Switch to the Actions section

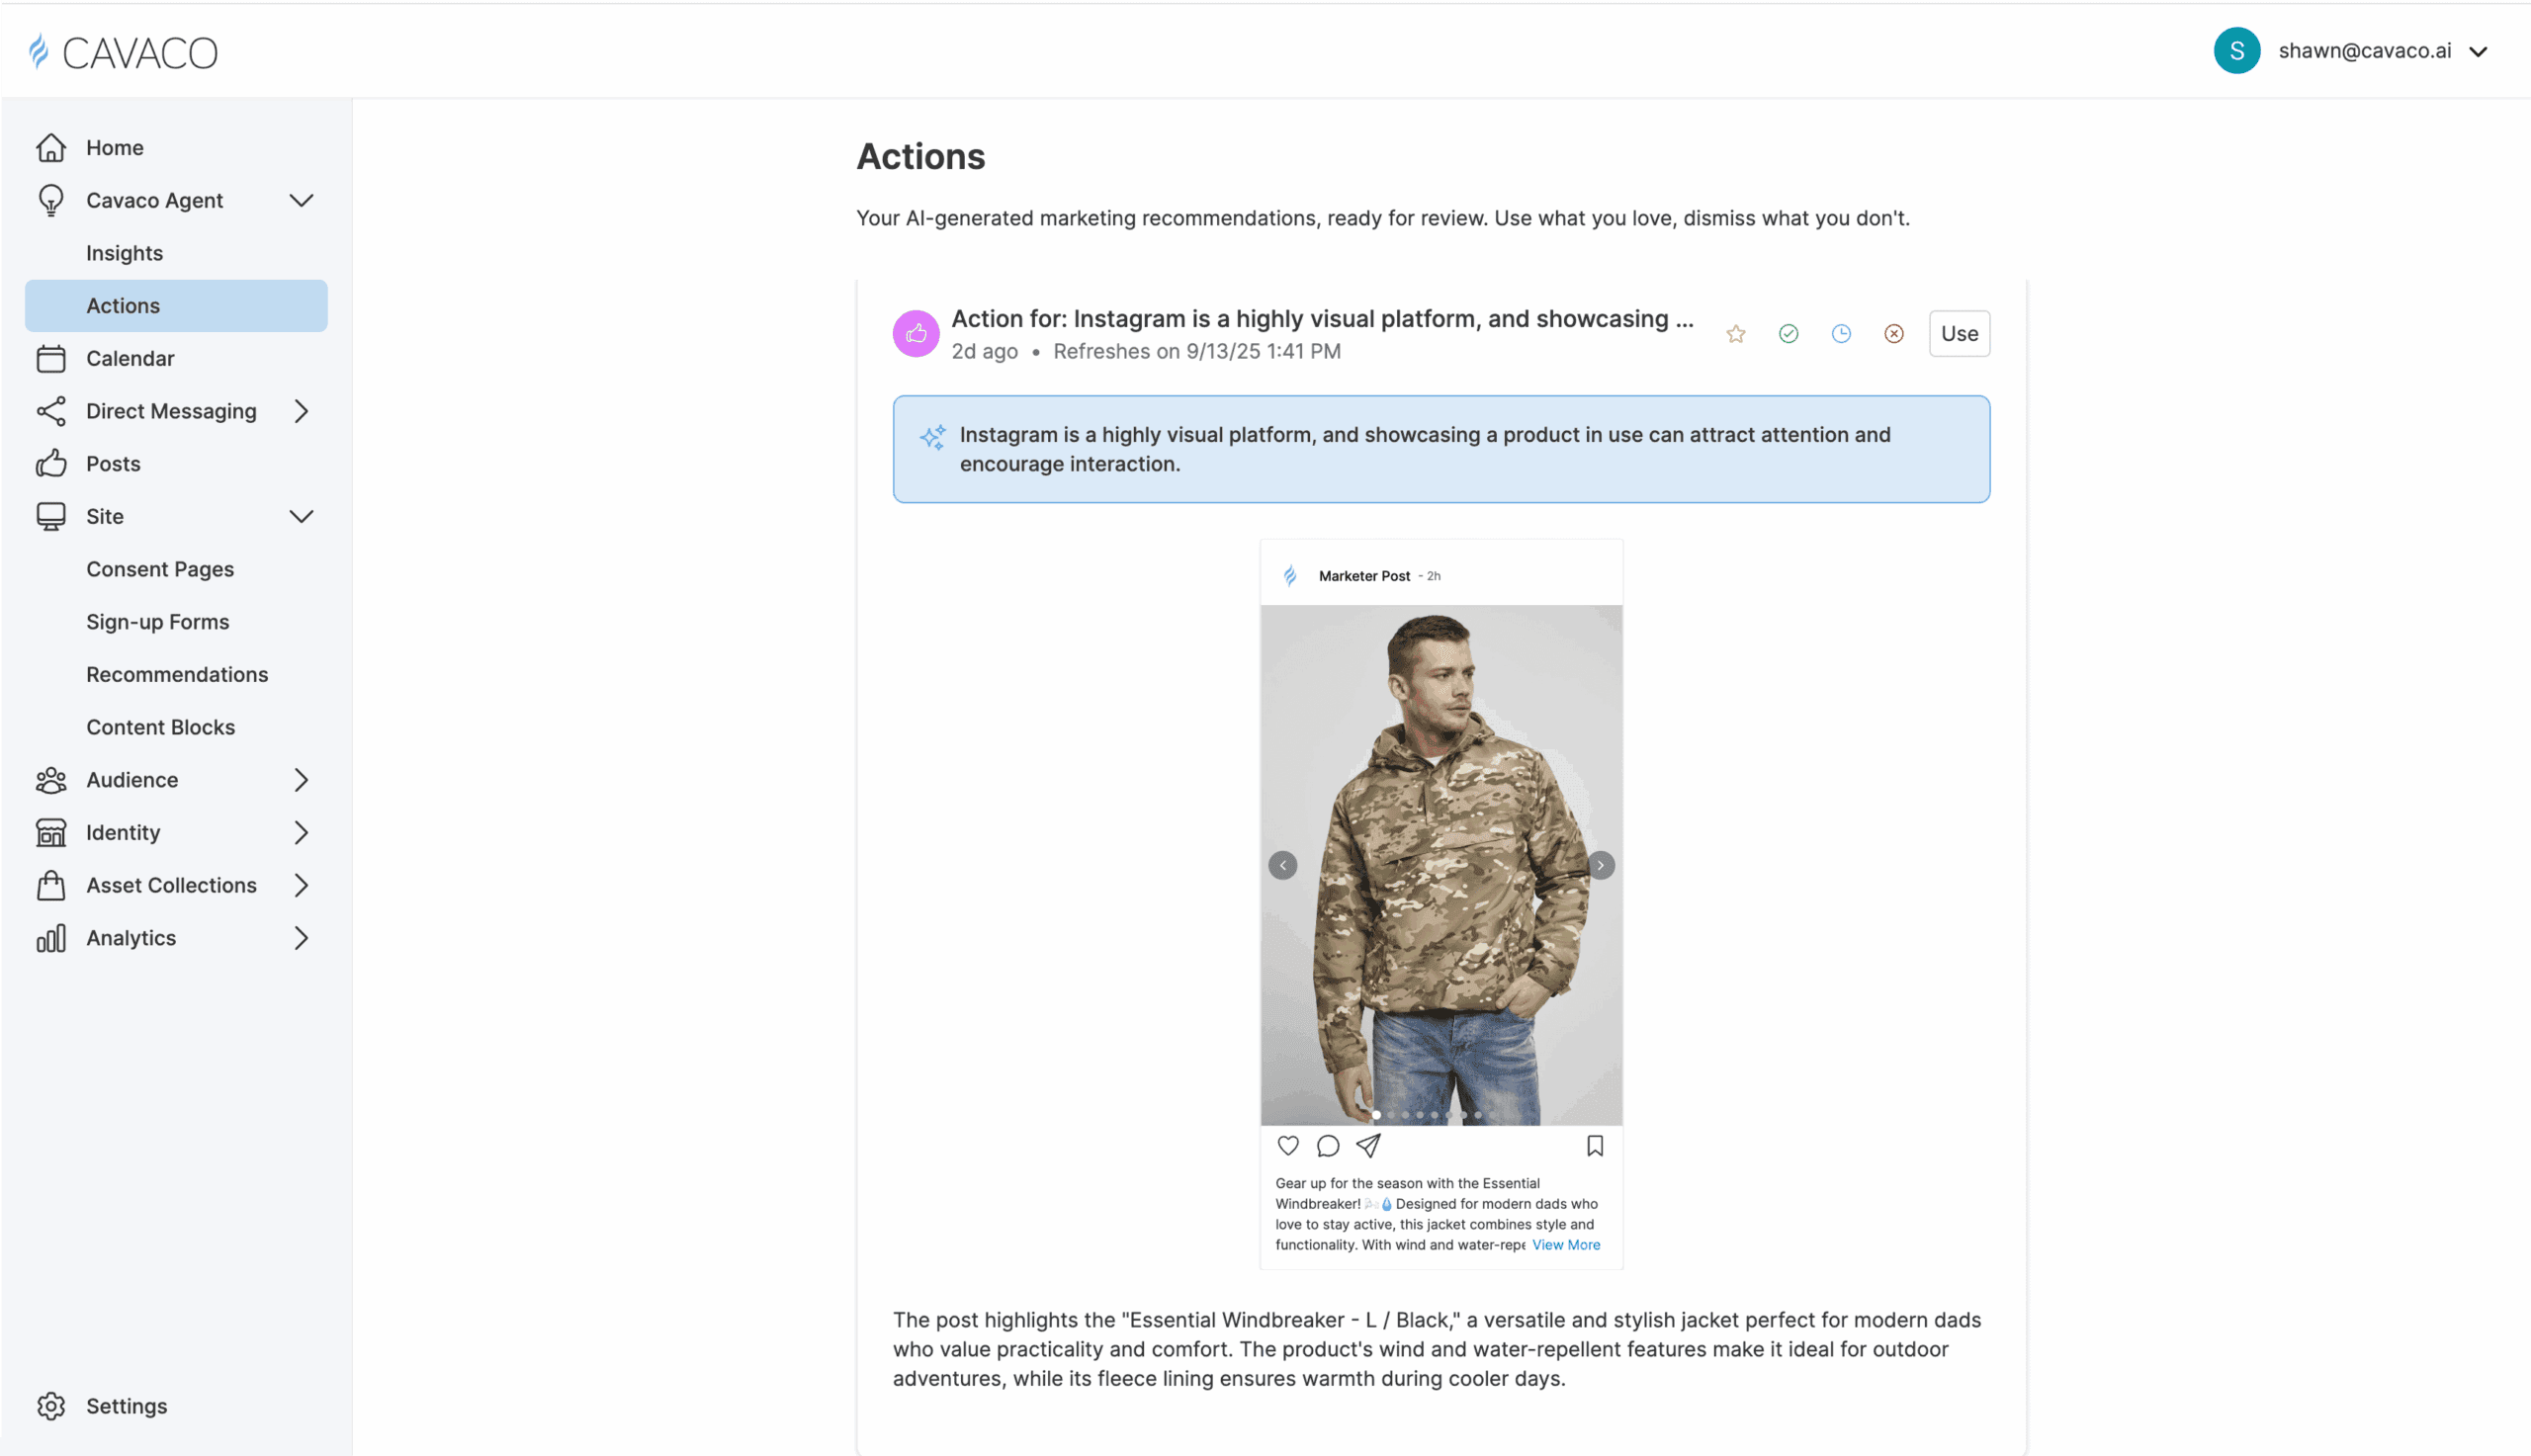122,305
